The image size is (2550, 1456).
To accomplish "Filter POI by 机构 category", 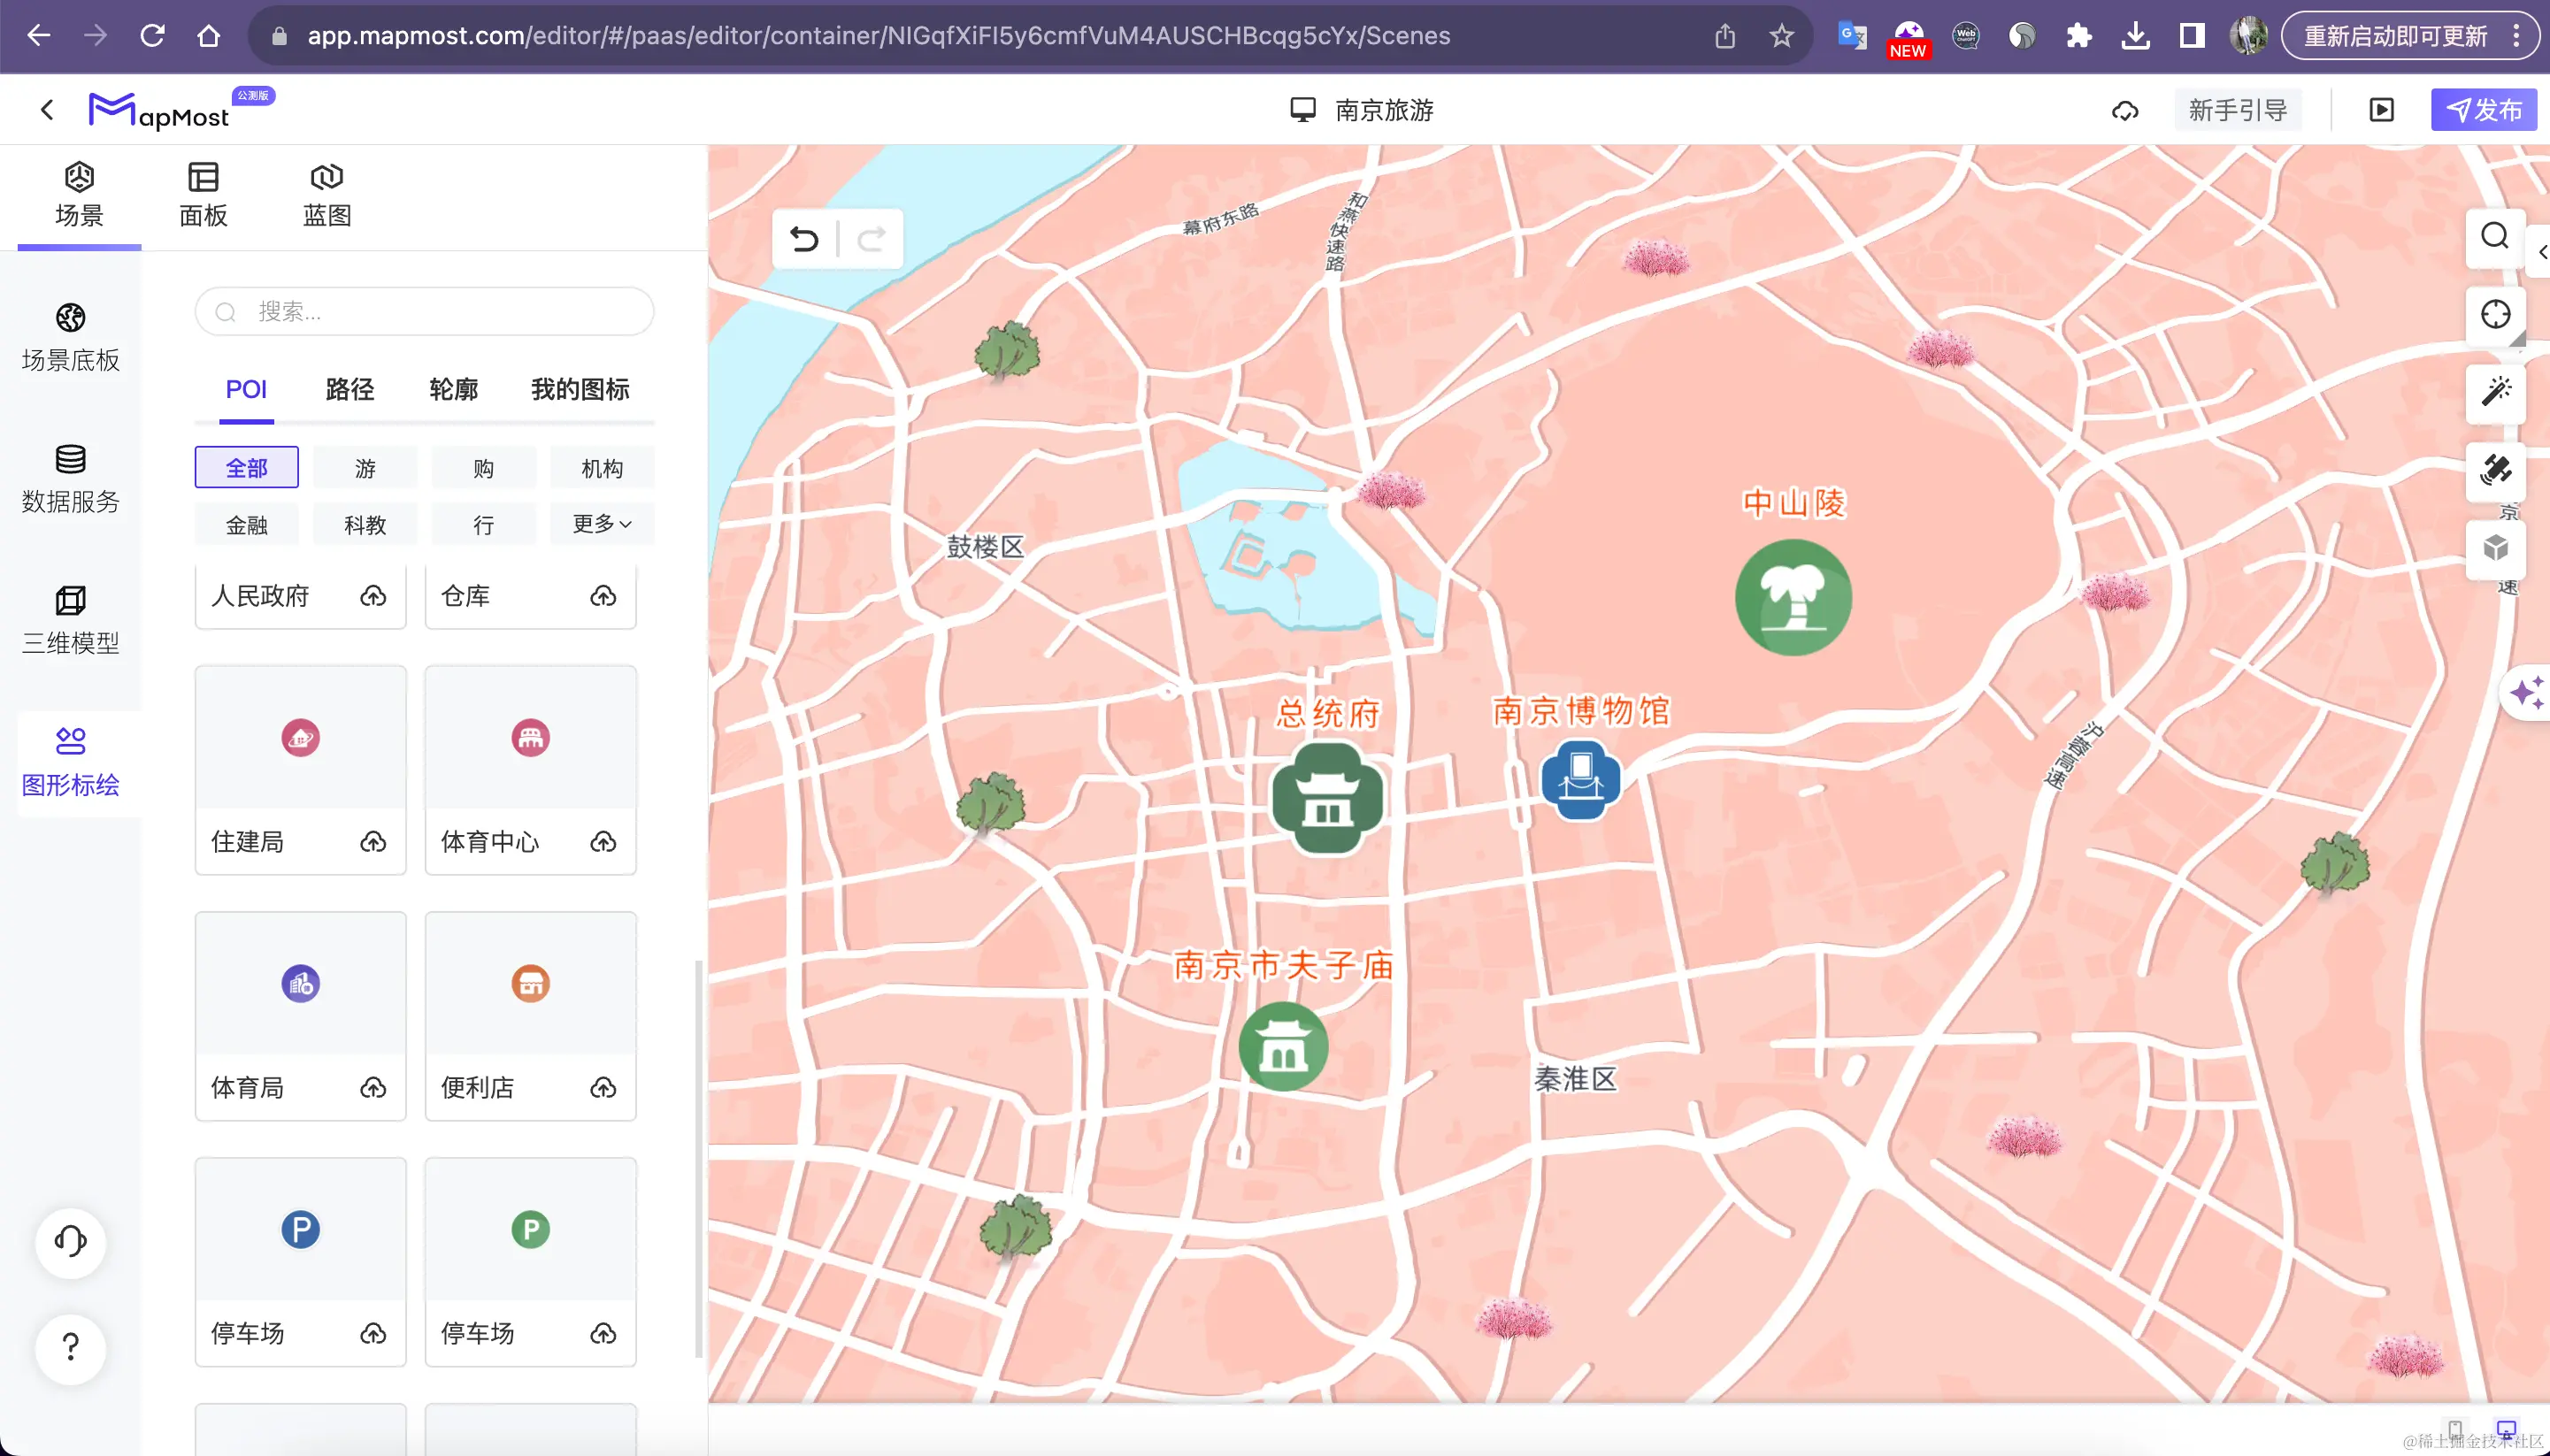I will pyautogui.click(x=602, y=467).
